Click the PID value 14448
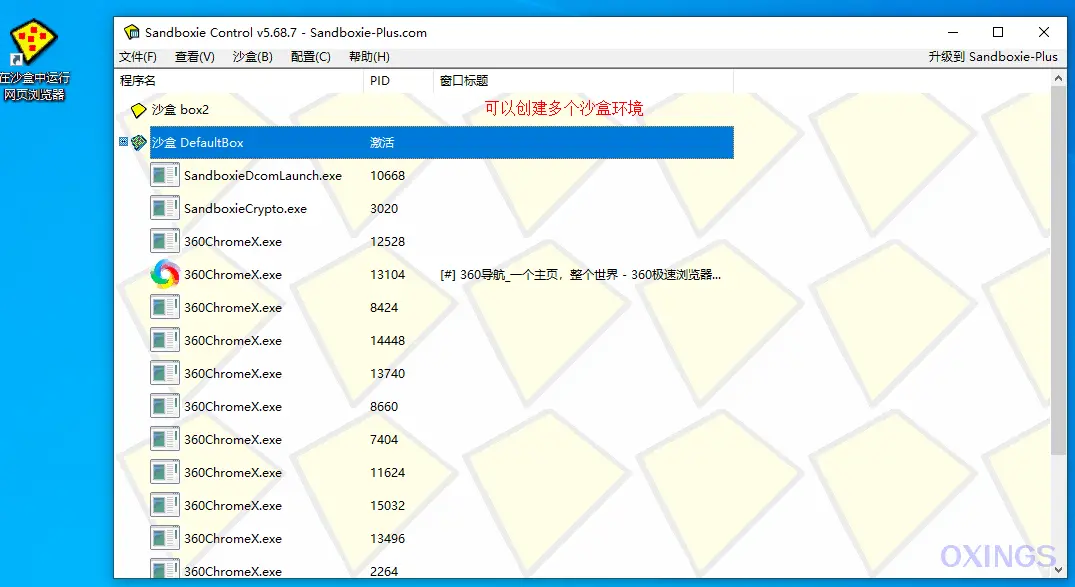The width and height of the screenshot is (1075, 587). tap(387, 340)
